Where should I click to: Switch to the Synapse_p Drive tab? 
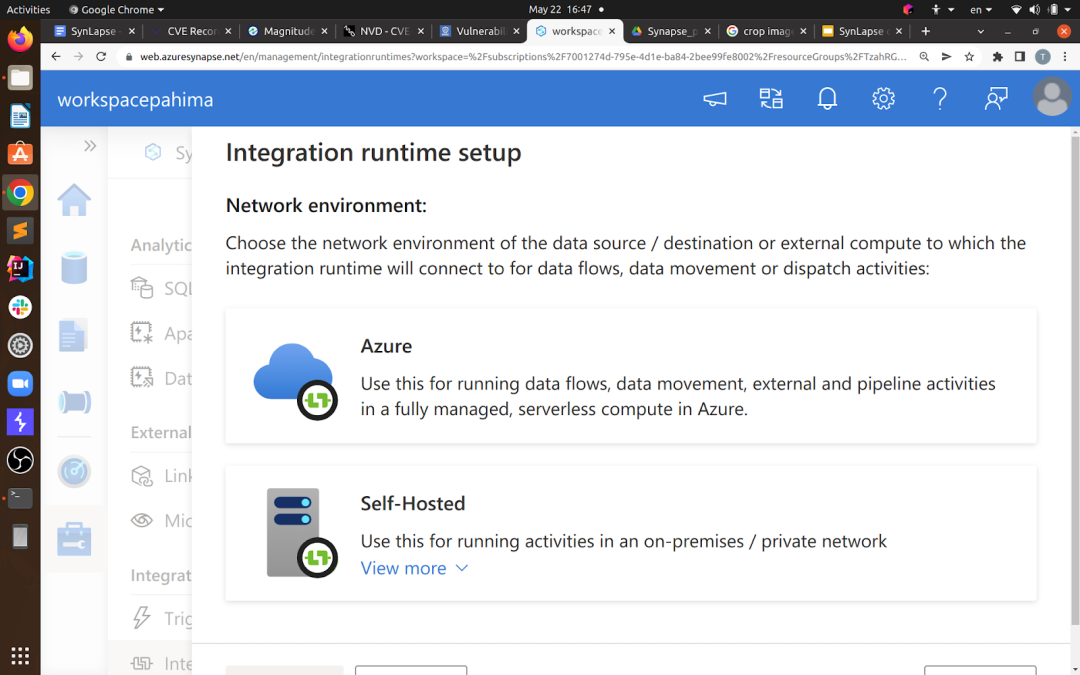tap(672, 31)
